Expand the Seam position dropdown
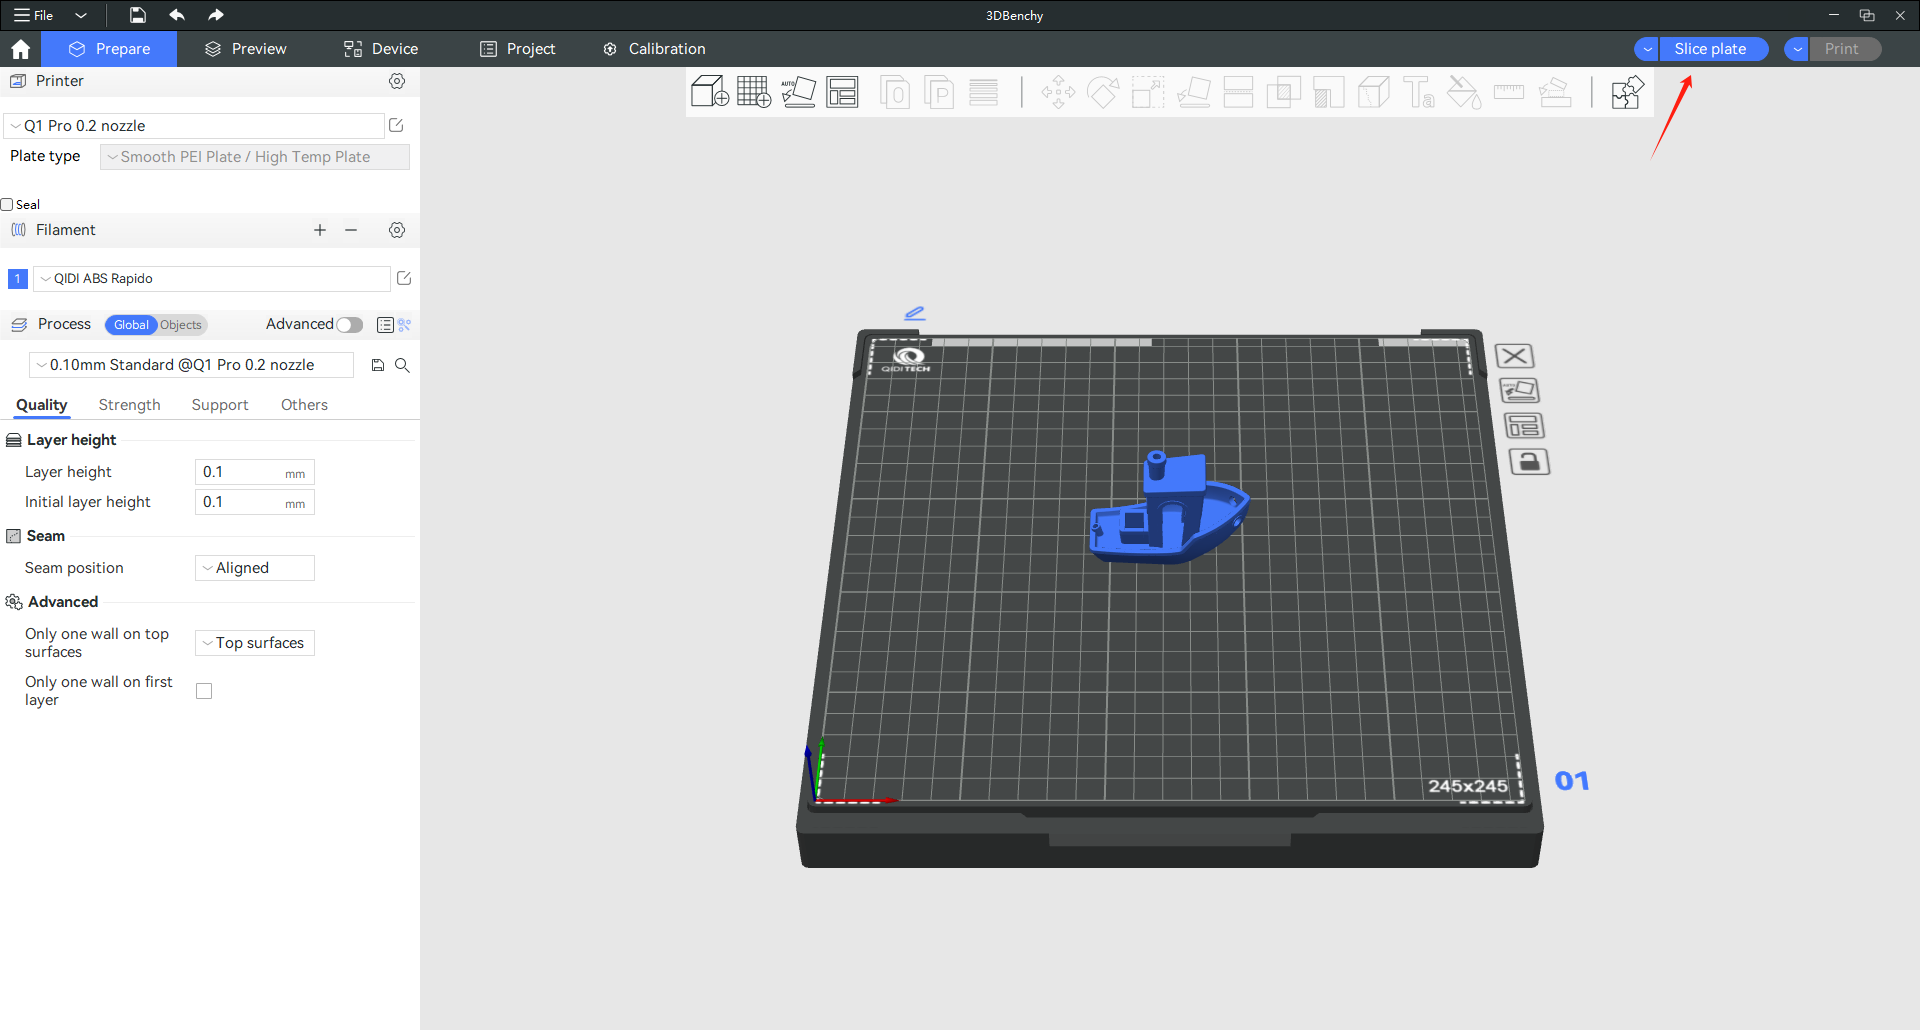Screen dimensions: 1920x1030 coord(254,568)
